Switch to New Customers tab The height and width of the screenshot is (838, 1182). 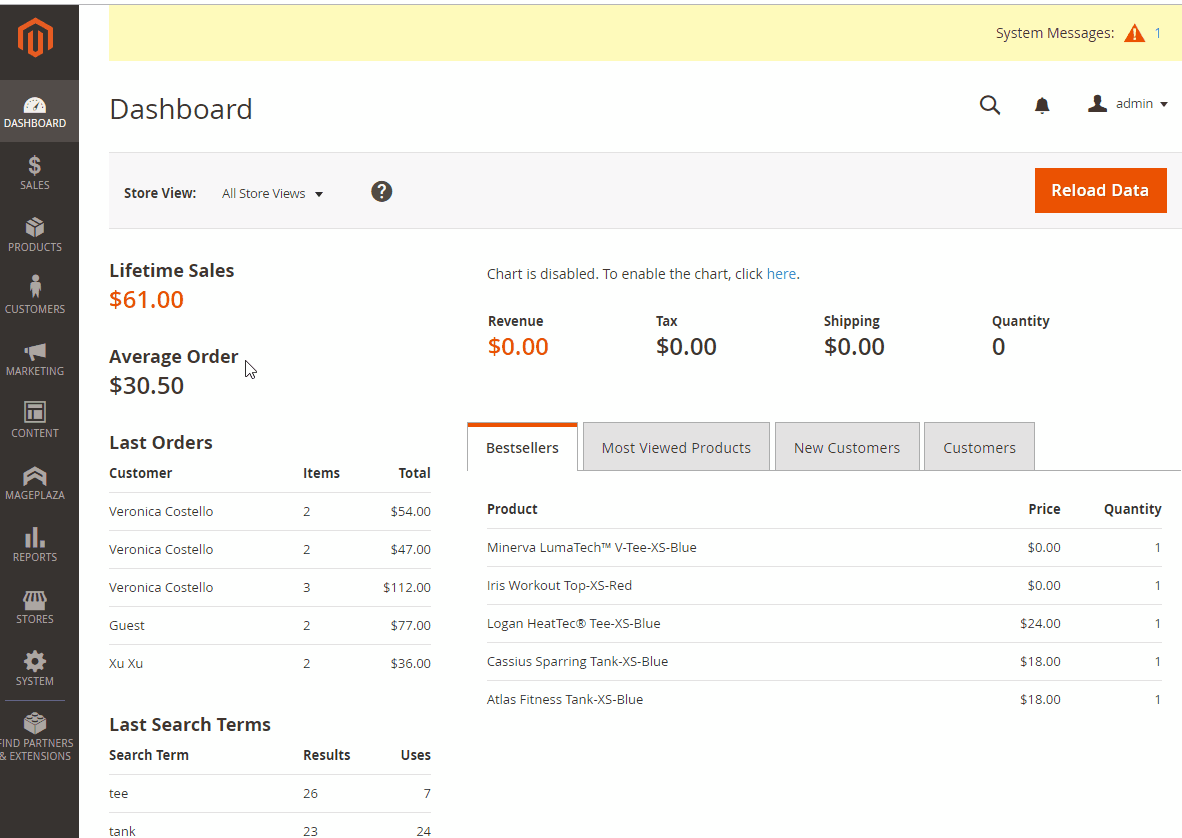(846, 448)
